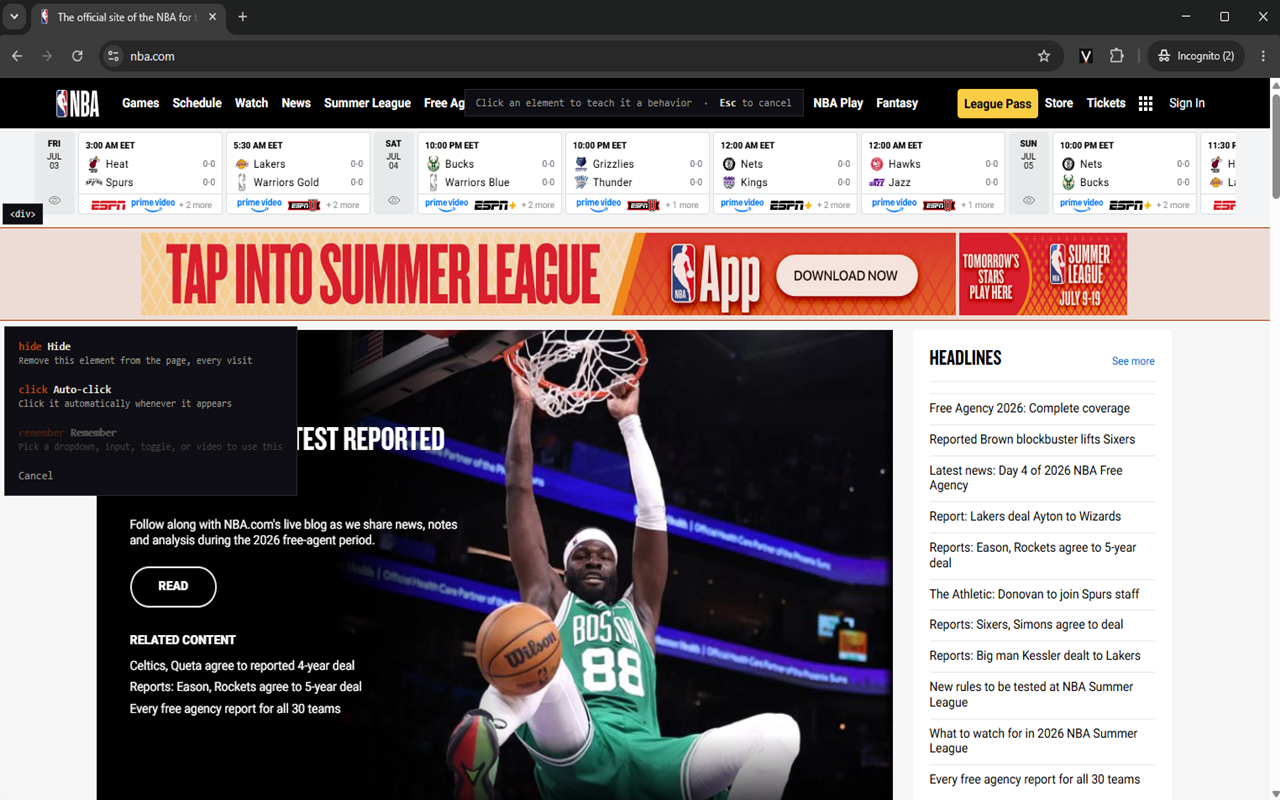
Task: Click the V extension icon in the toolbar
Action: pyautogui.click(x=1085, y=56)
